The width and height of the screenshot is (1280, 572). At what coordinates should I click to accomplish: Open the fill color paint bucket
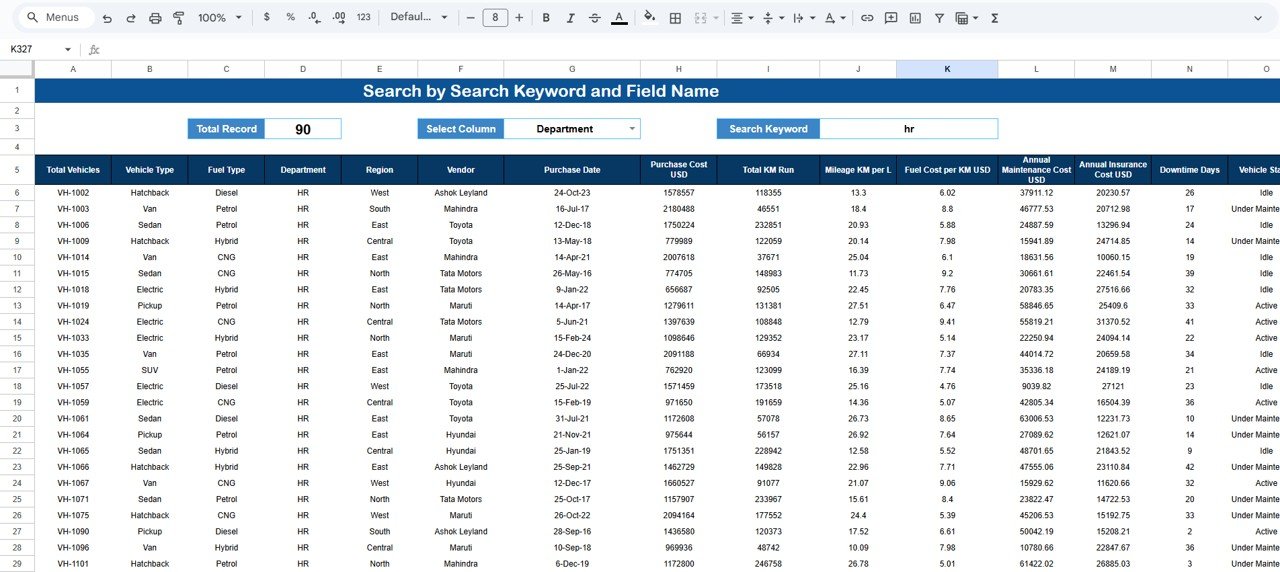point(650,18)
